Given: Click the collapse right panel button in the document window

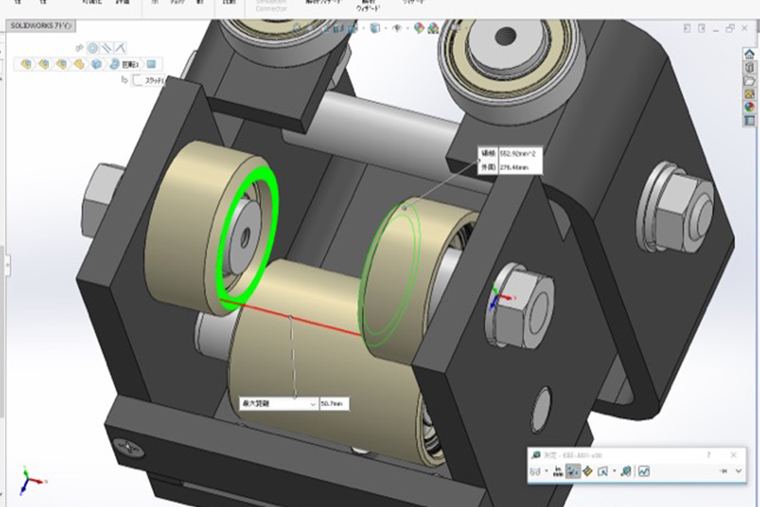Looking at the screenshot, I should 701,29.
